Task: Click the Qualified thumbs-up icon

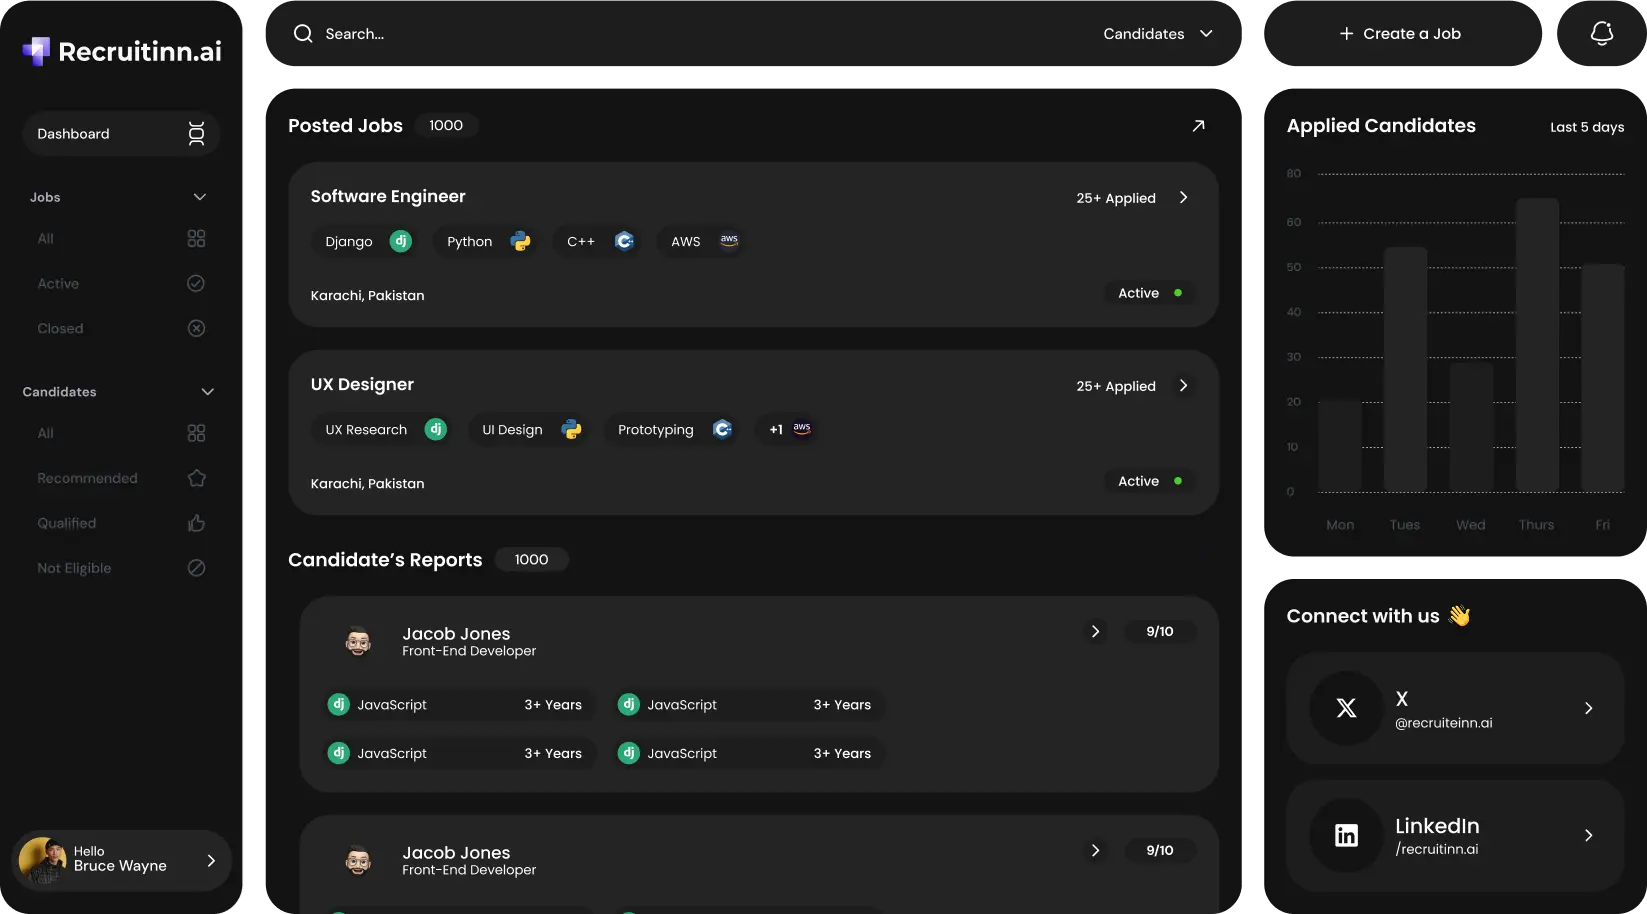Action: click(196, 523)
